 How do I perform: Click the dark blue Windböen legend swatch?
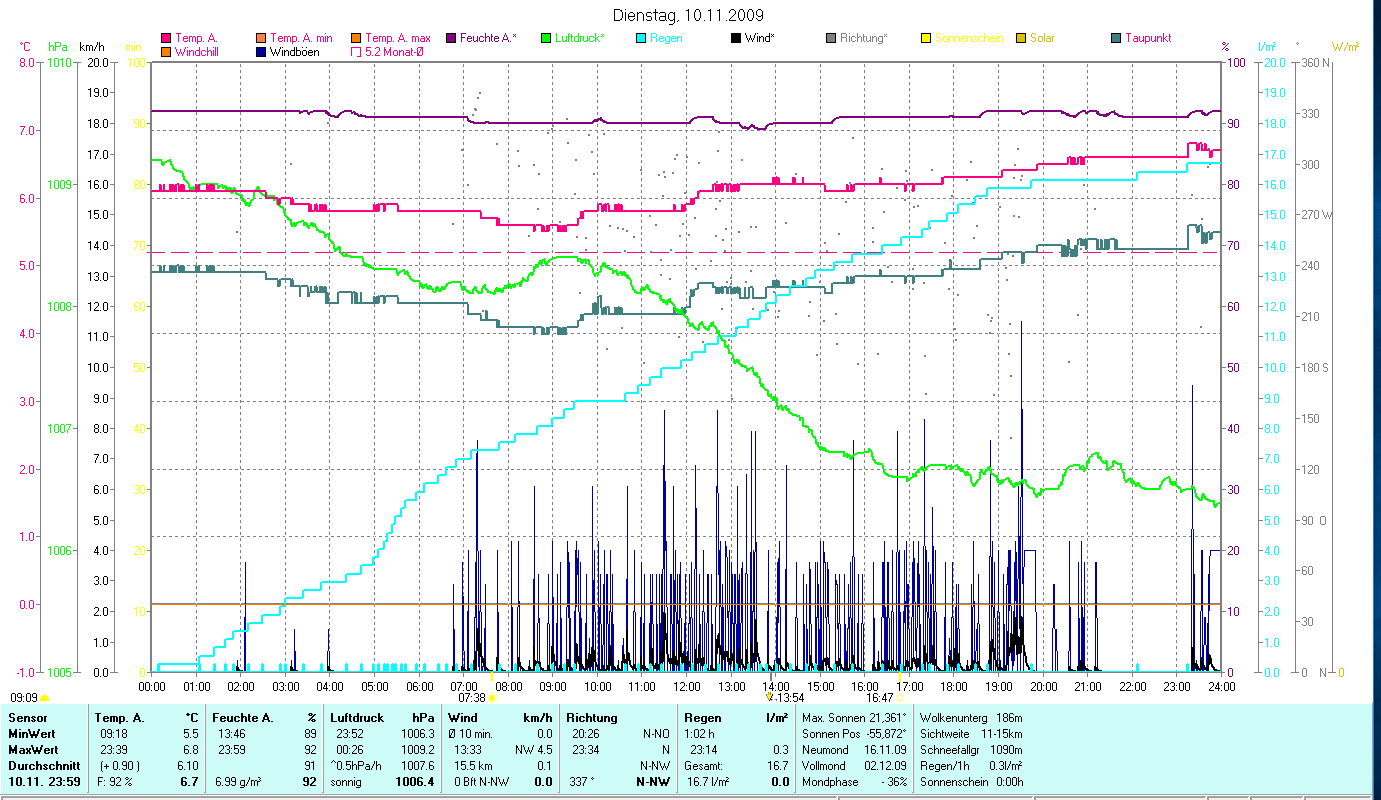(262, 51)
